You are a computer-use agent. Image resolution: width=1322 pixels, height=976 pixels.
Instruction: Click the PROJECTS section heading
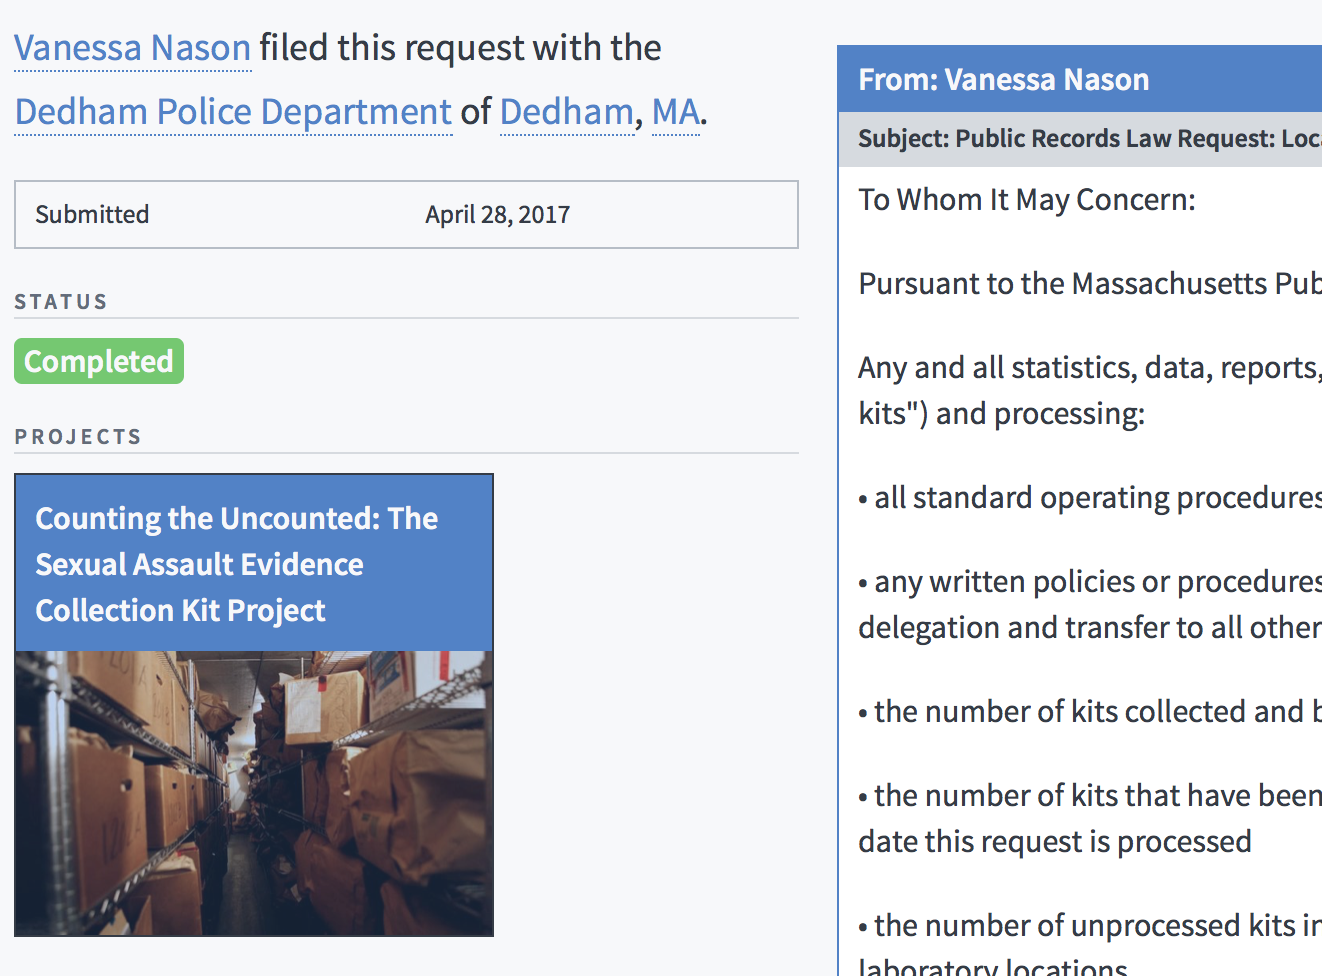pos(78,437)
